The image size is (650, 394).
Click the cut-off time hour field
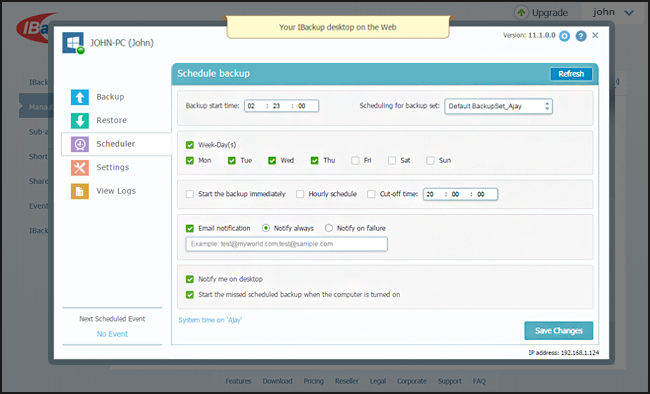pyautogui.click(x=430, y=194)
